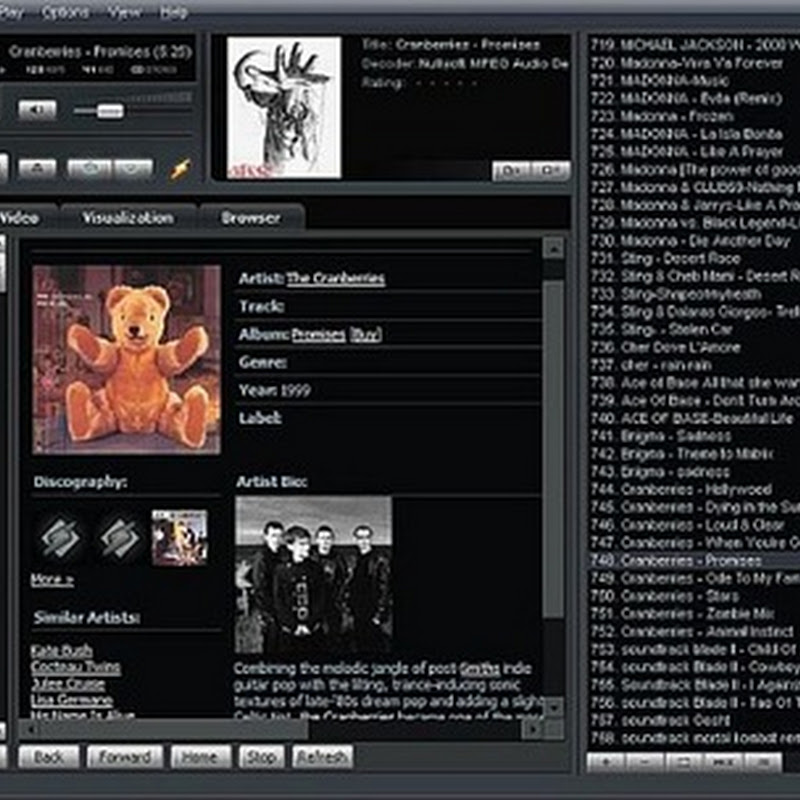Click horizontal scrollbar left arrow
The image size is (800, 800).
pos(29,730)
